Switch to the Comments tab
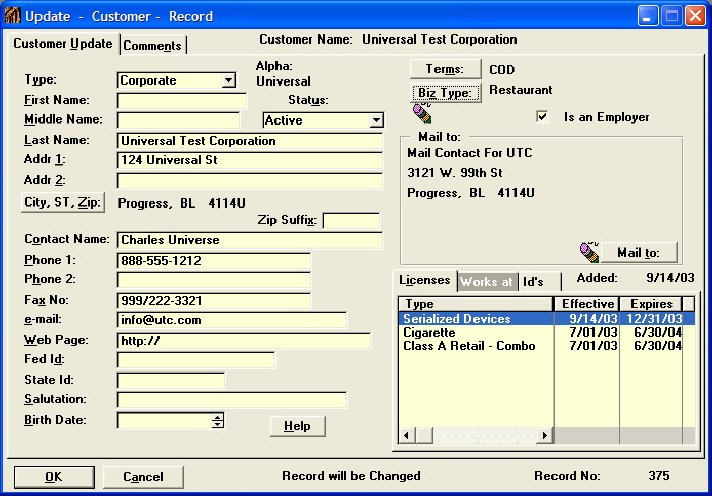 tap(153, 46)
